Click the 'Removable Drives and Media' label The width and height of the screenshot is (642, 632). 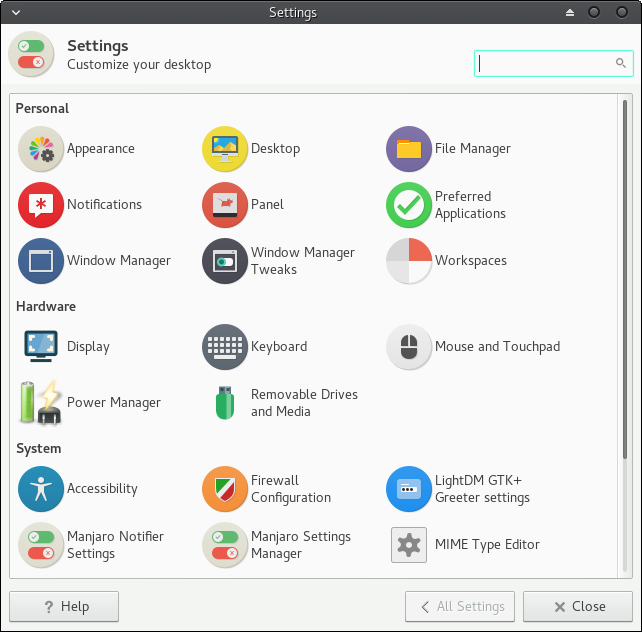click(x=304, y=403)
